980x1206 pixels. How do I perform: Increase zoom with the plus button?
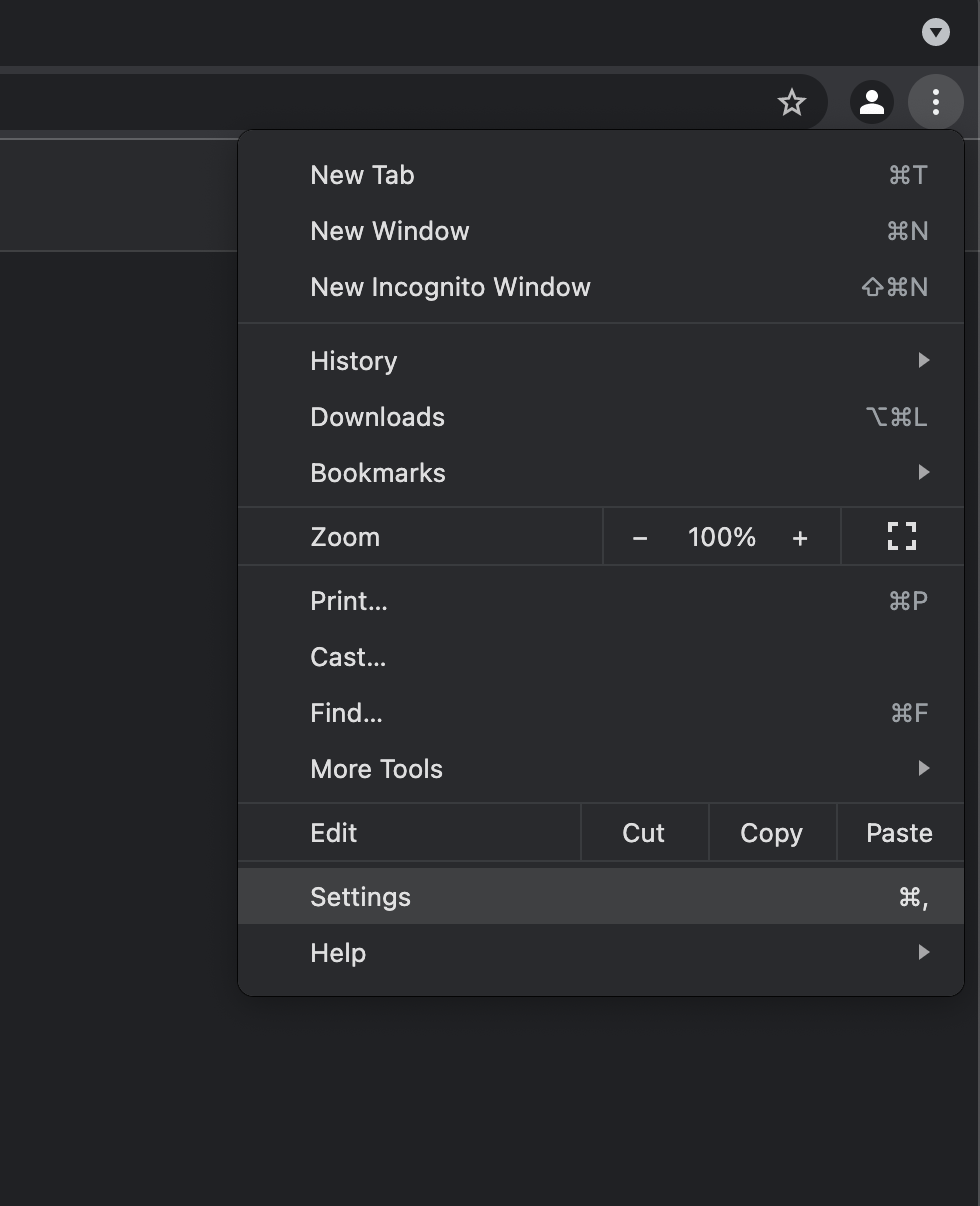click(x=799, y=538)
